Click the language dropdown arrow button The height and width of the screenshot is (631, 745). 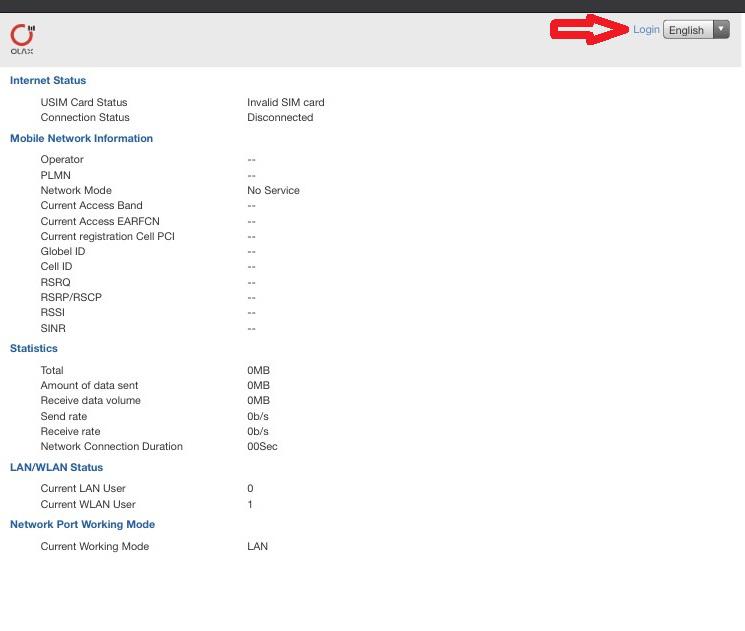[x=721, y=29]
